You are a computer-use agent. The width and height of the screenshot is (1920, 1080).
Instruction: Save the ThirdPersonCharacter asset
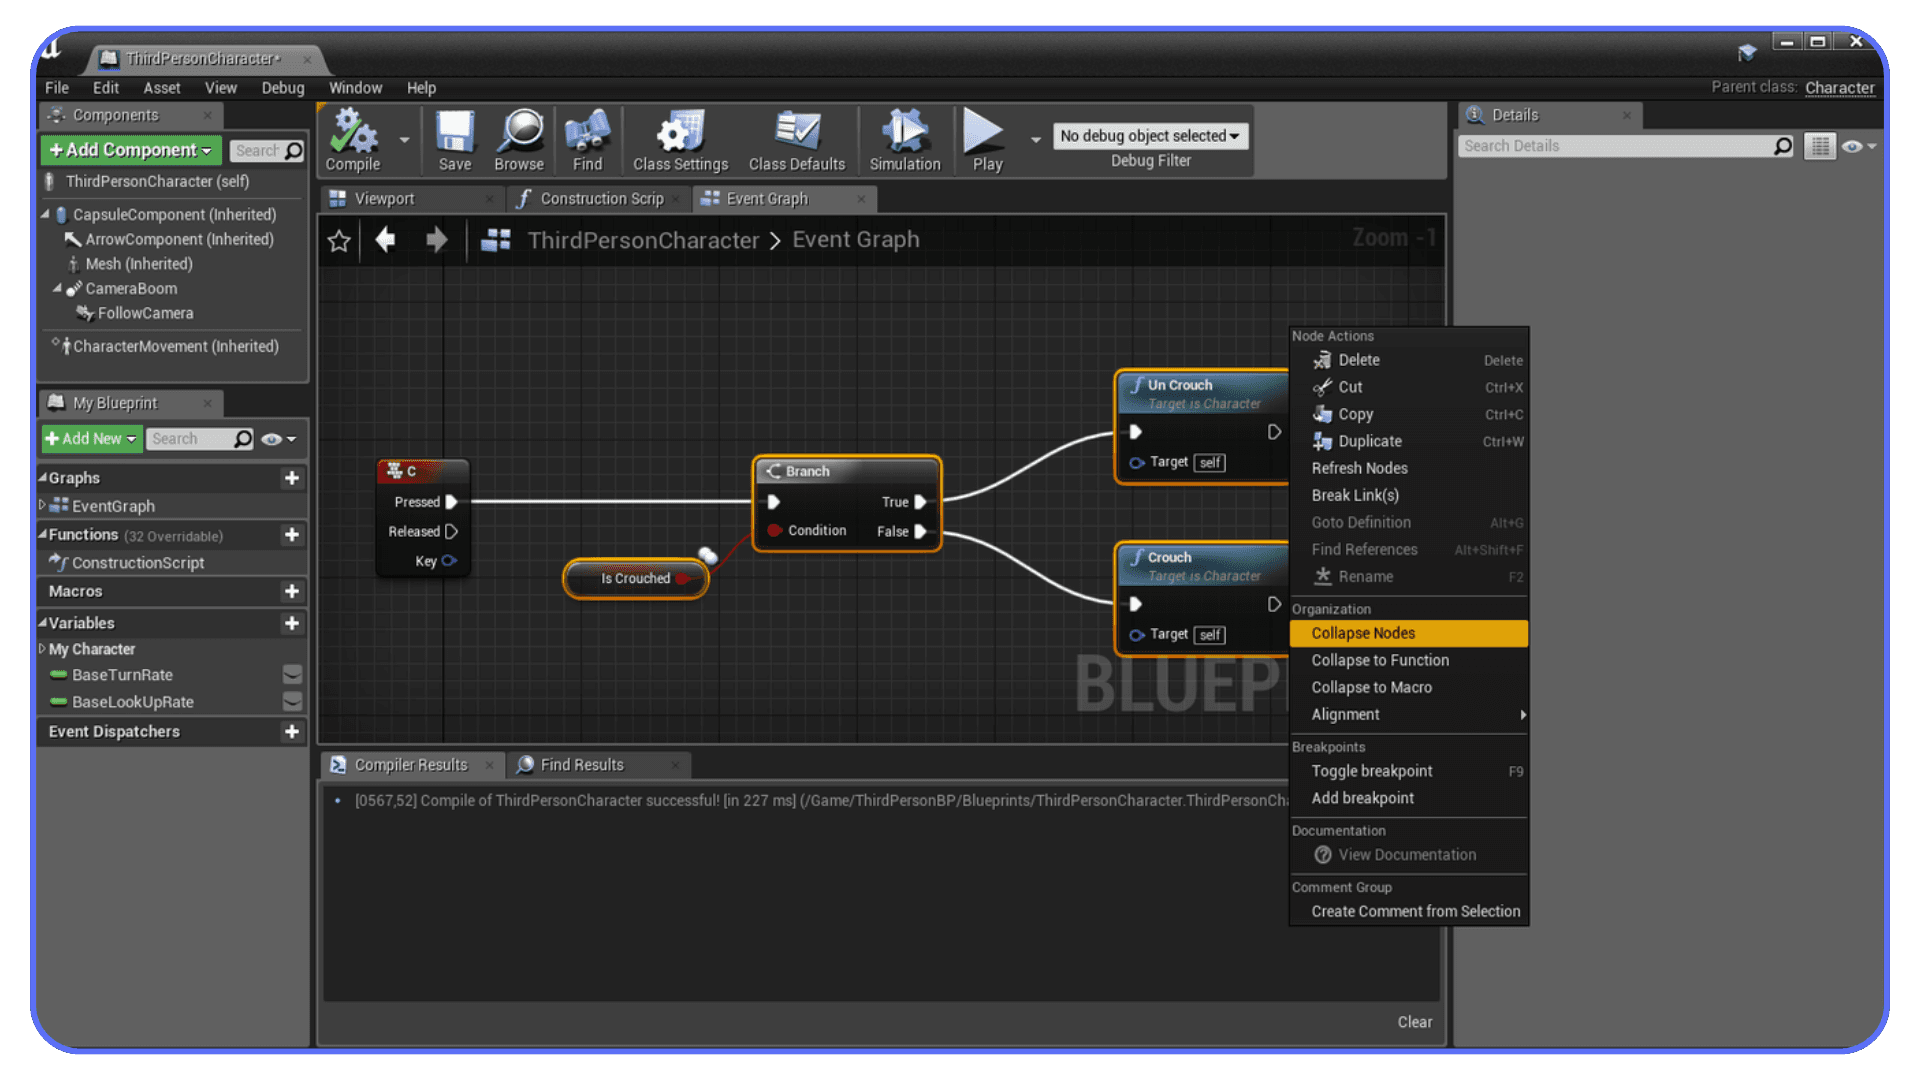pyautogui.click(x=455, y=140)
